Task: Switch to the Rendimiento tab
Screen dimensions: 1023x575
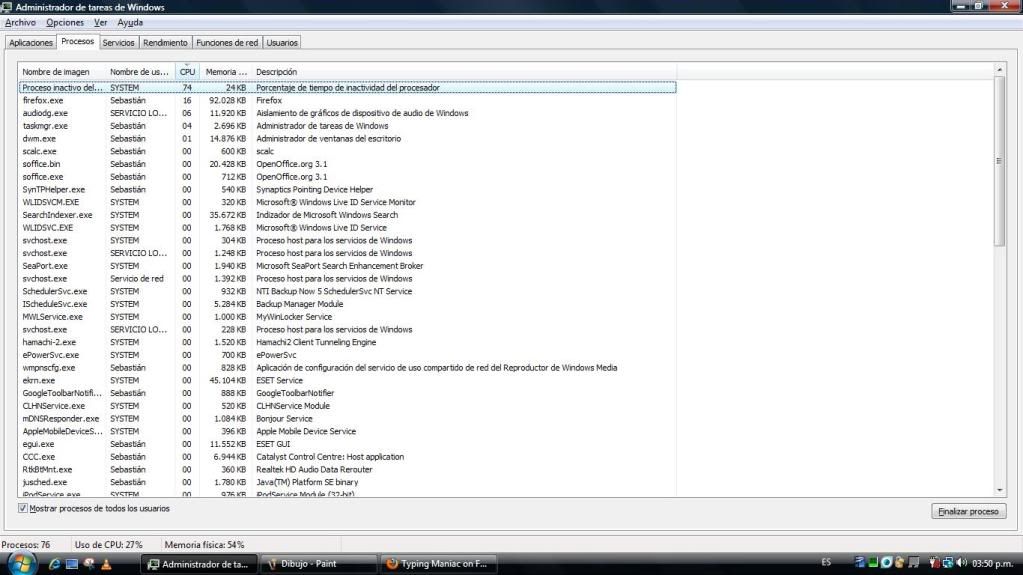Action: [x=165, y=43]
